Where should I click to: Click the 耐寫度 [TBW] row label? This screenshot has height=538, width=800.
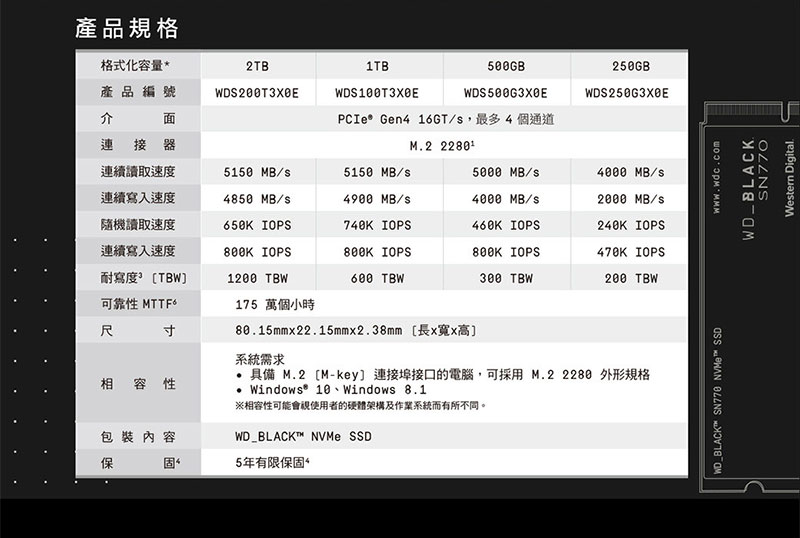pos(144,278)
